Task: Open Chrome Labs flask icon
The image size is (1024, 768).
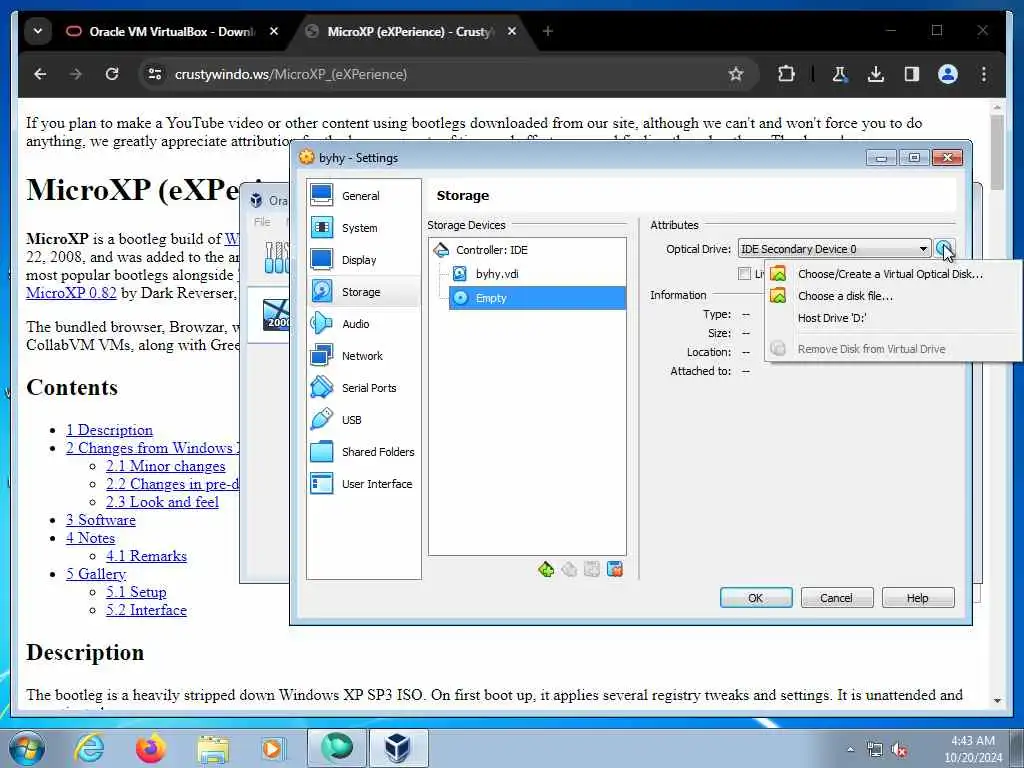Action: [x=840, y=74]
